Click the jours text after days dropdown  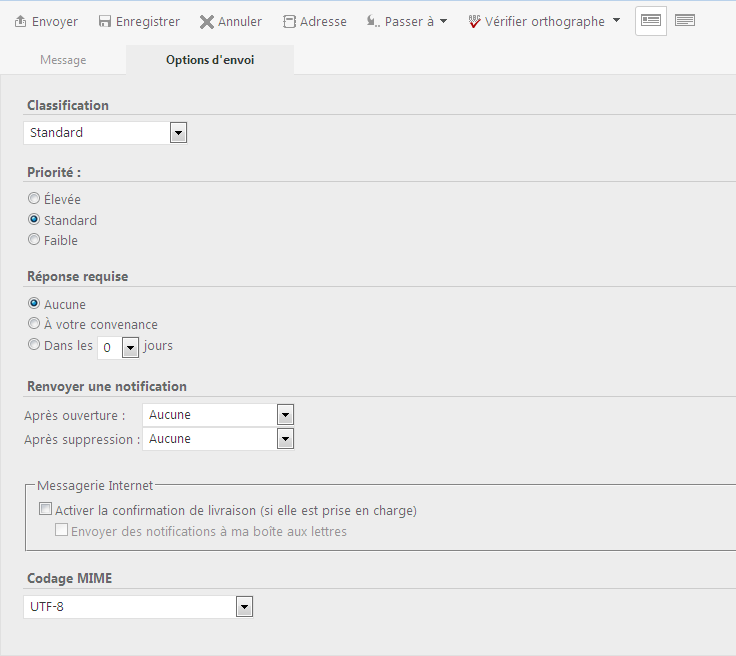[158, 345]
